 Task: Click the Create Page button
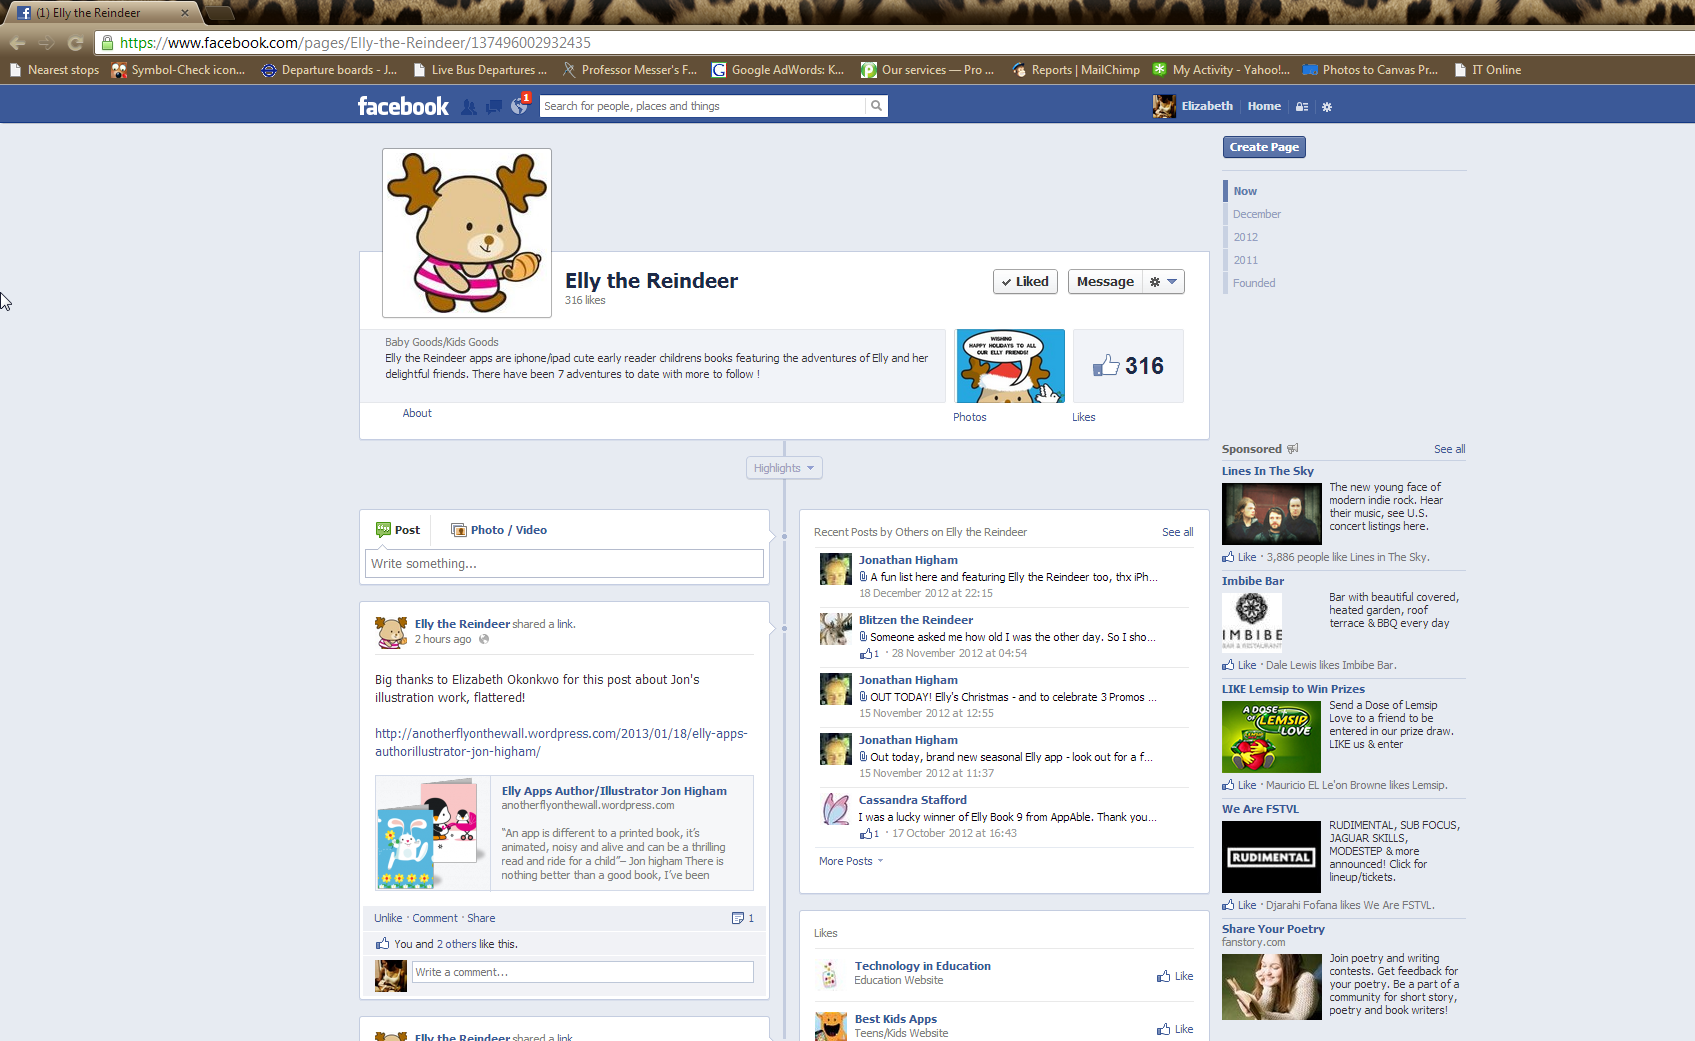click(1264, 147)
